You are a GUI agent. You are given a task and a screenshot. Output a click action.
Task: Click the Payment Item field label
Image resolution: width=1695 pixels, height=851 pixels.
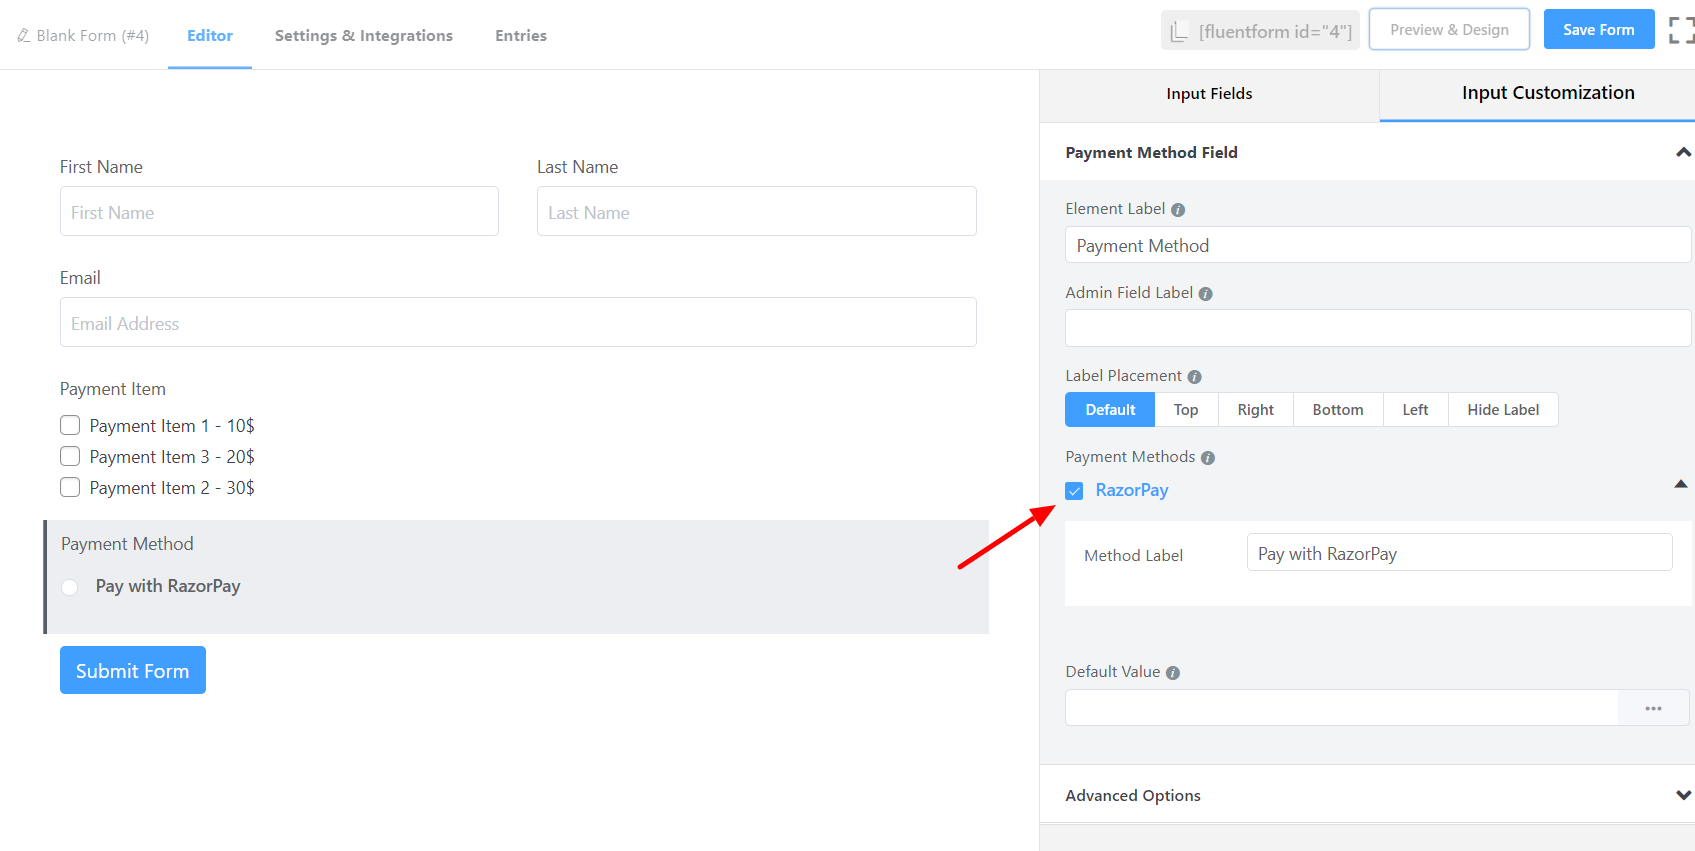(x=113, y=389)
